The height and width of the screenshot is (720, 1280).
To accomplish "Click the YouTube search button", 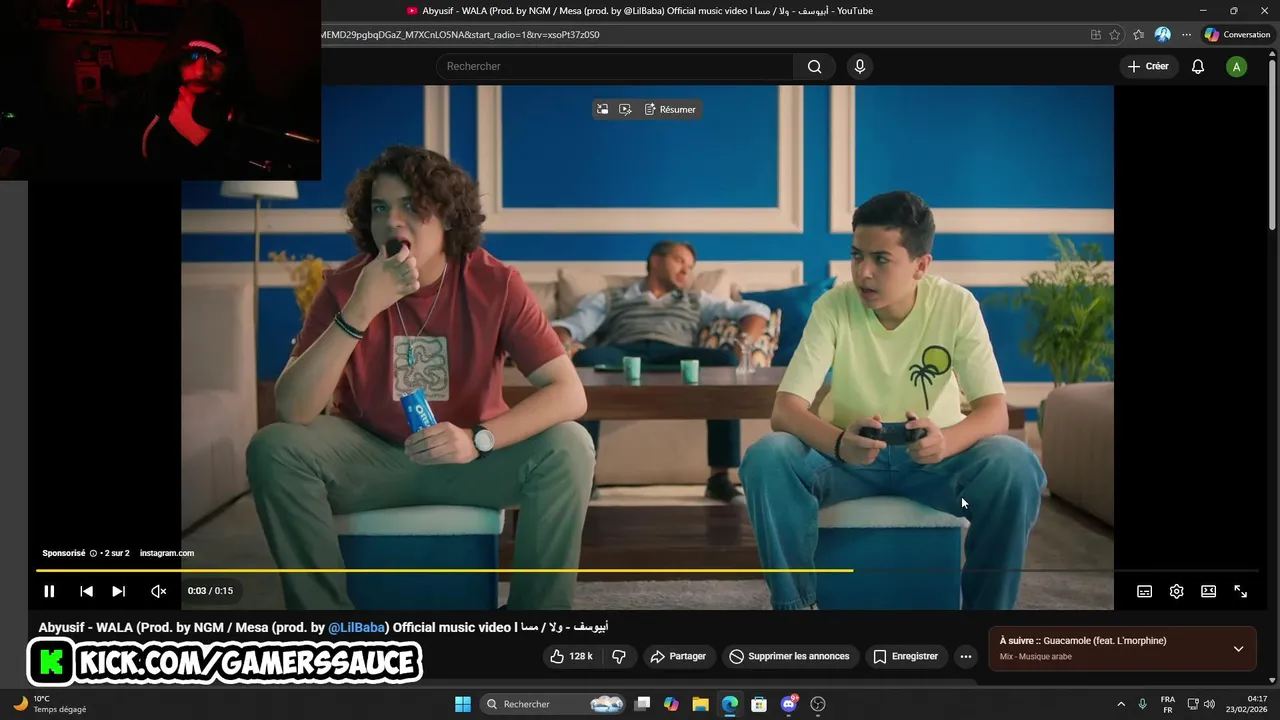I will pyautogui.click(x=814, y=67).
